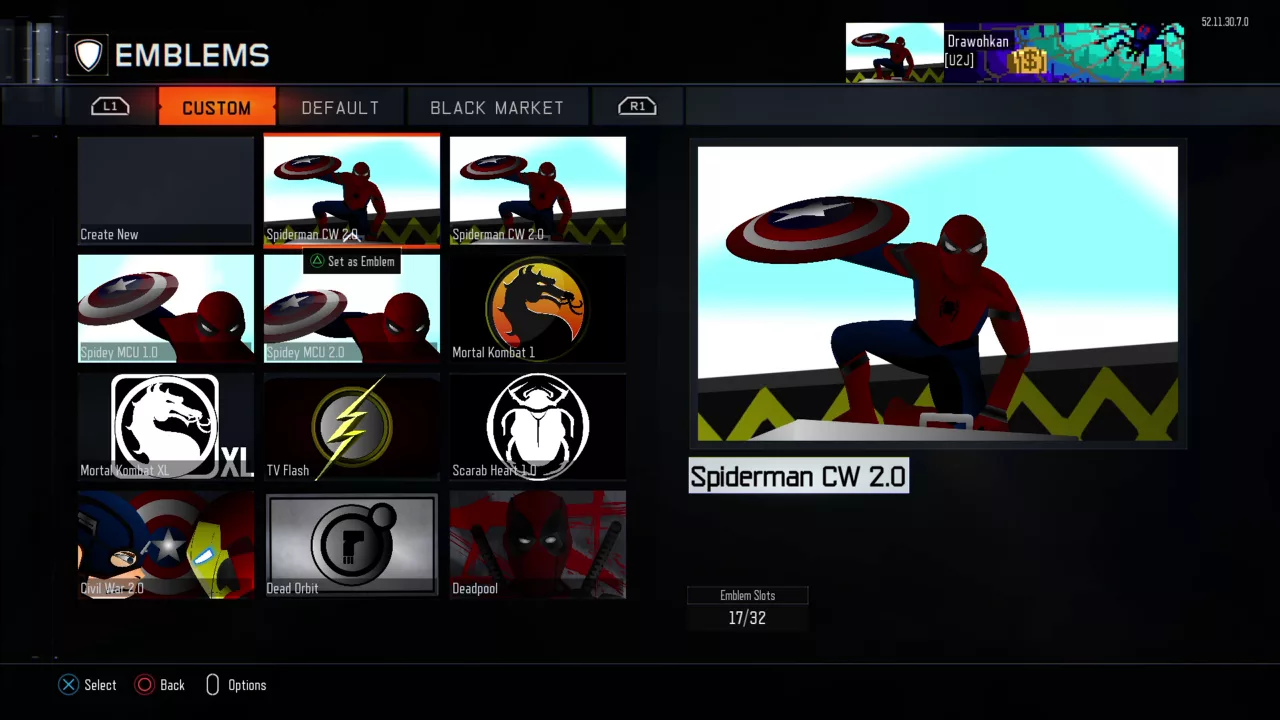This screenshot has height=720, width=1280.
Task: Pick the TV Flash emblem
Action: [x=352, y=426]
